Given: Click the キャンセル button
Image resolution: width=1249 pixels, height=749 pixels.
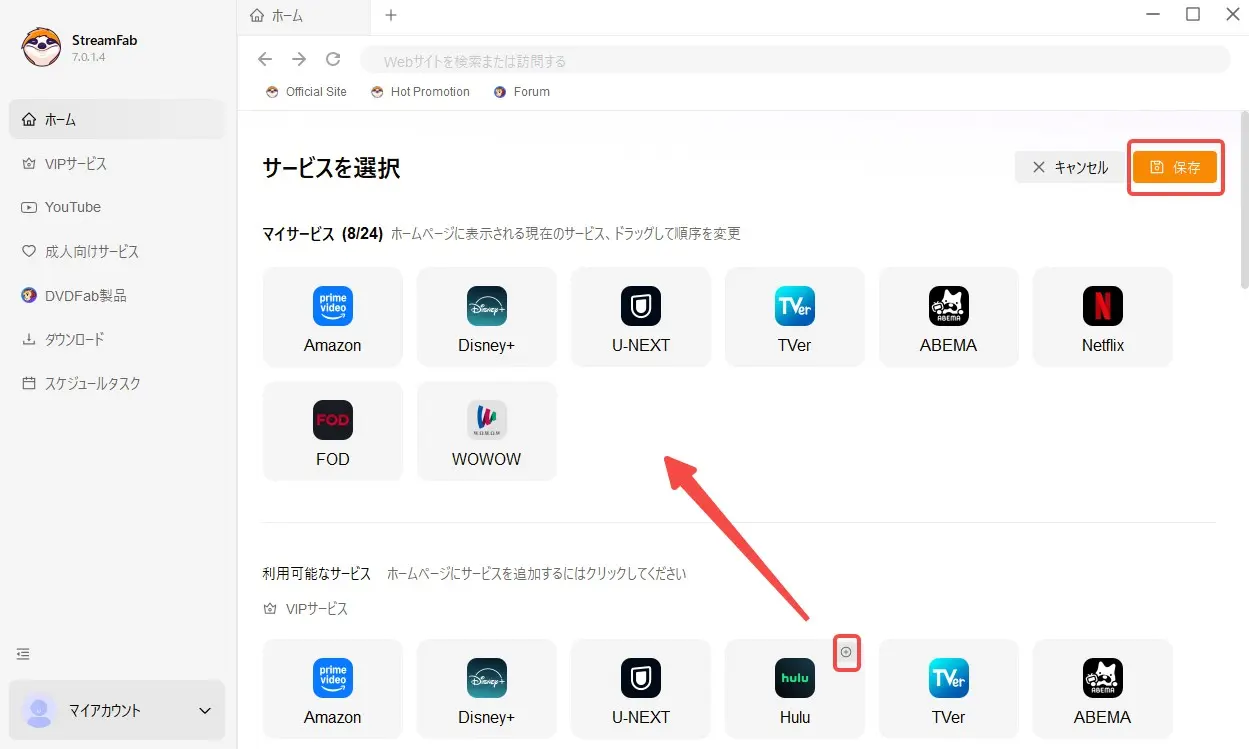Looking at the screenshot, I should pyautogui.click(x=1070, y=167).
